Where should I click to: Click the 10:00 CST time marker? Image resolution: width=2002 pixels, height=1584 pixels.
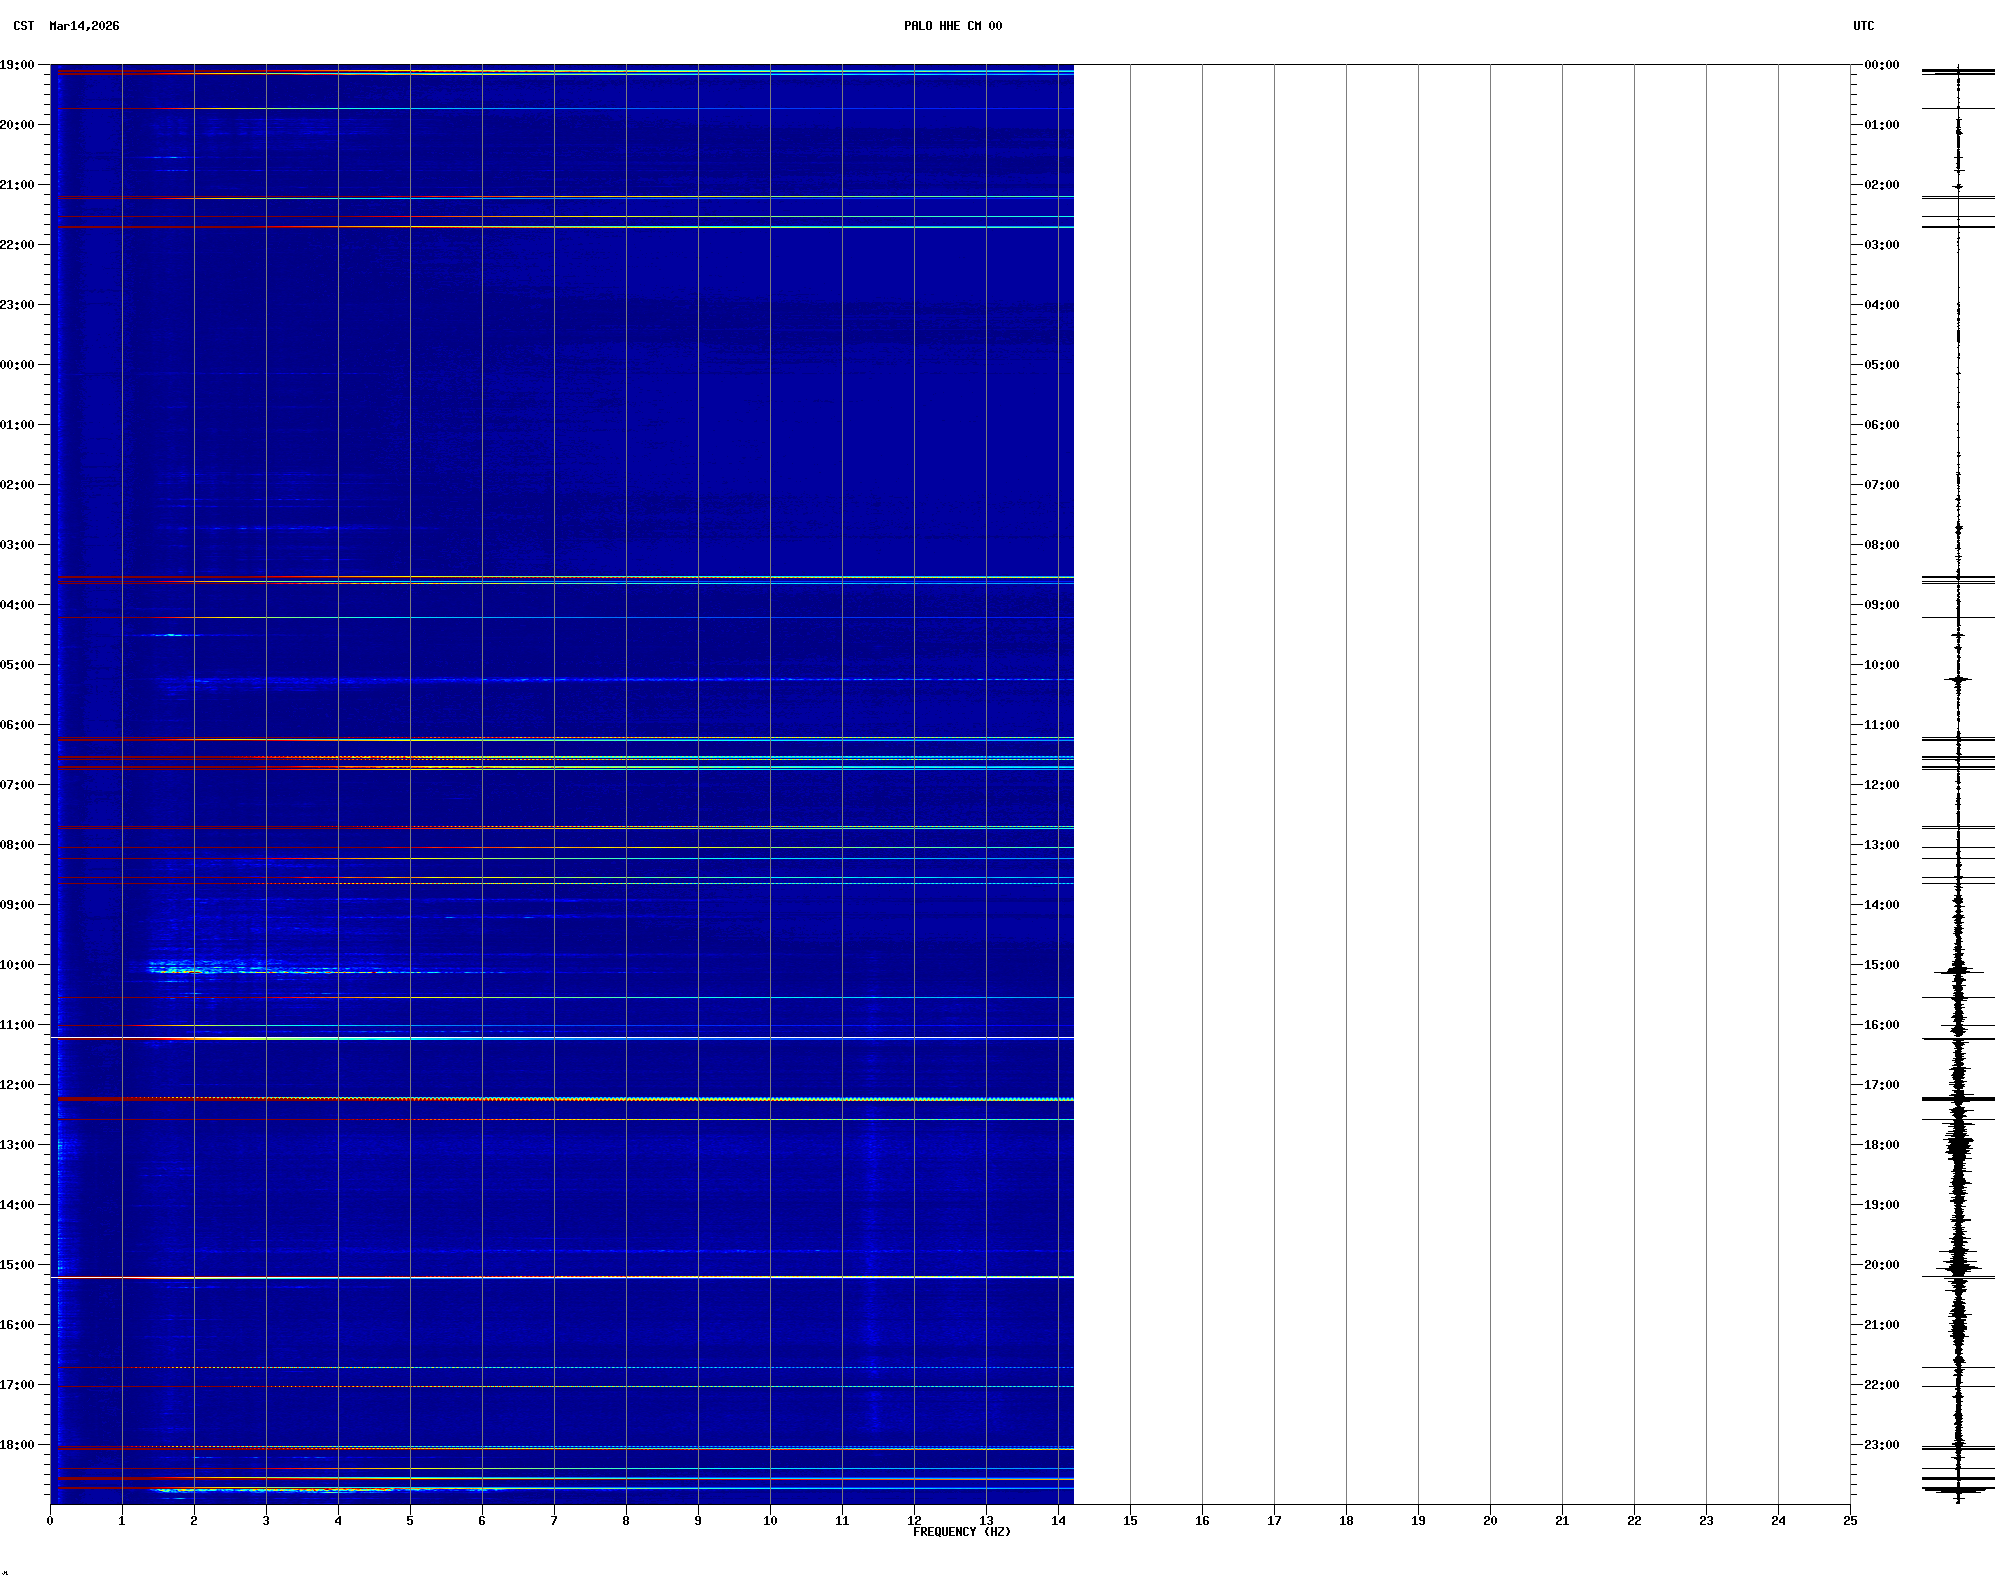[x=18, y=965]
